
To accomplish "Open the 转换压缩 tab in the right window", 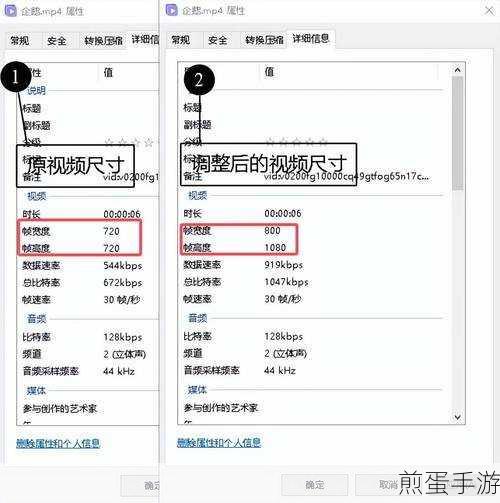I will (264, 40).
